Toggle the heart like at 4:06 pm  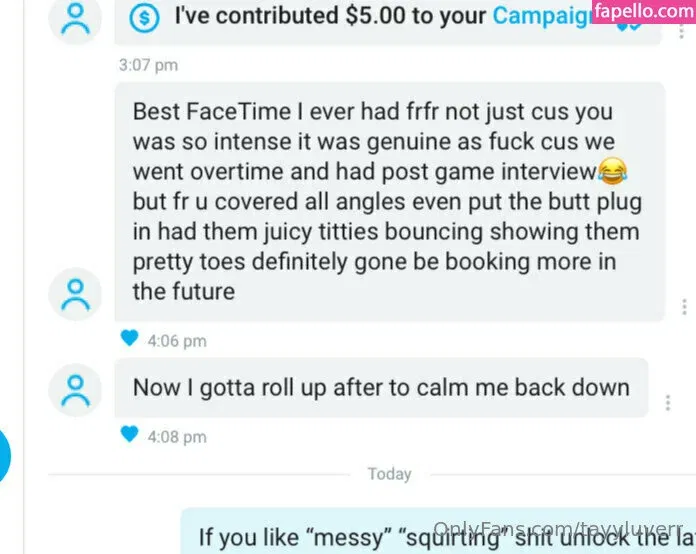pos(129,338)
